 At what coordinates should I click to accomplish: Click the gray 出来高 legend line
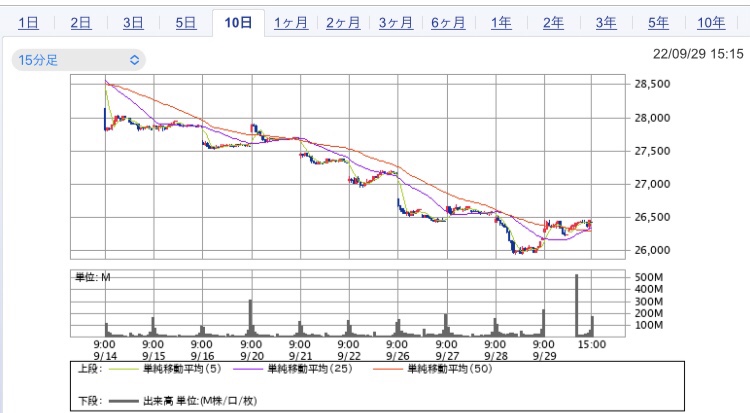(123, 401)
